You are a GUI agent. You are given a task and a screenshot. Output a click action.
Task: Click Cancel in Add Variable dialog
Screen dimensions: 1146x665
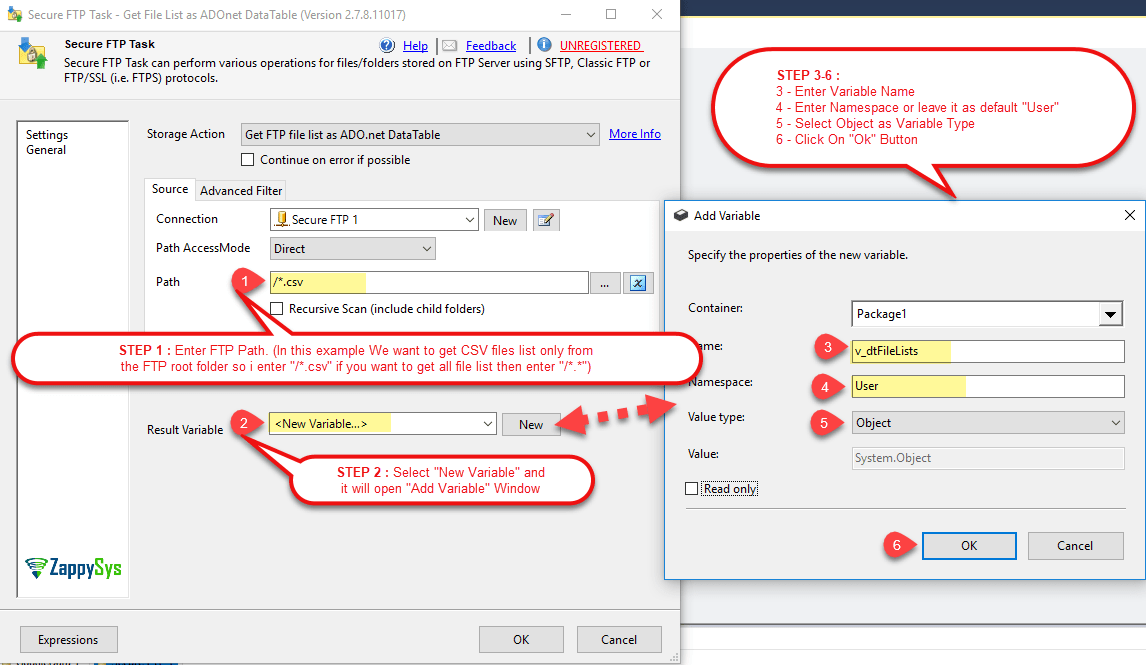pyautogui.click(x=1075, y=546)
